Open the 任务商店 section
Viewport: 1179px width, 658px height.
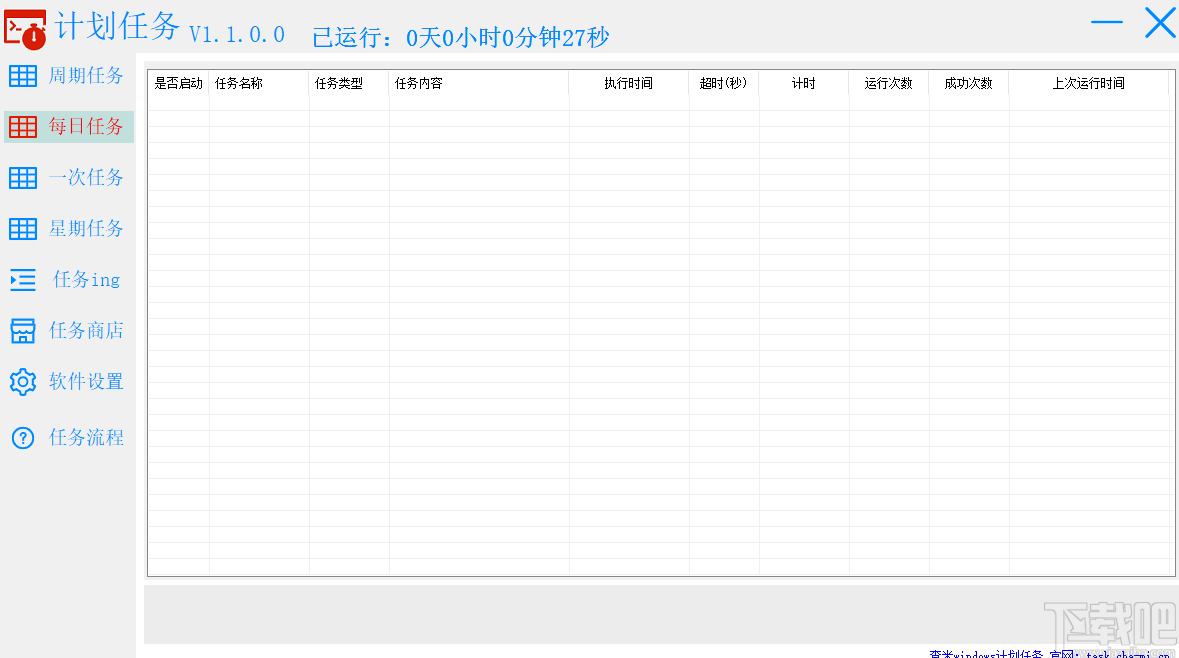(x=86, y=330)
